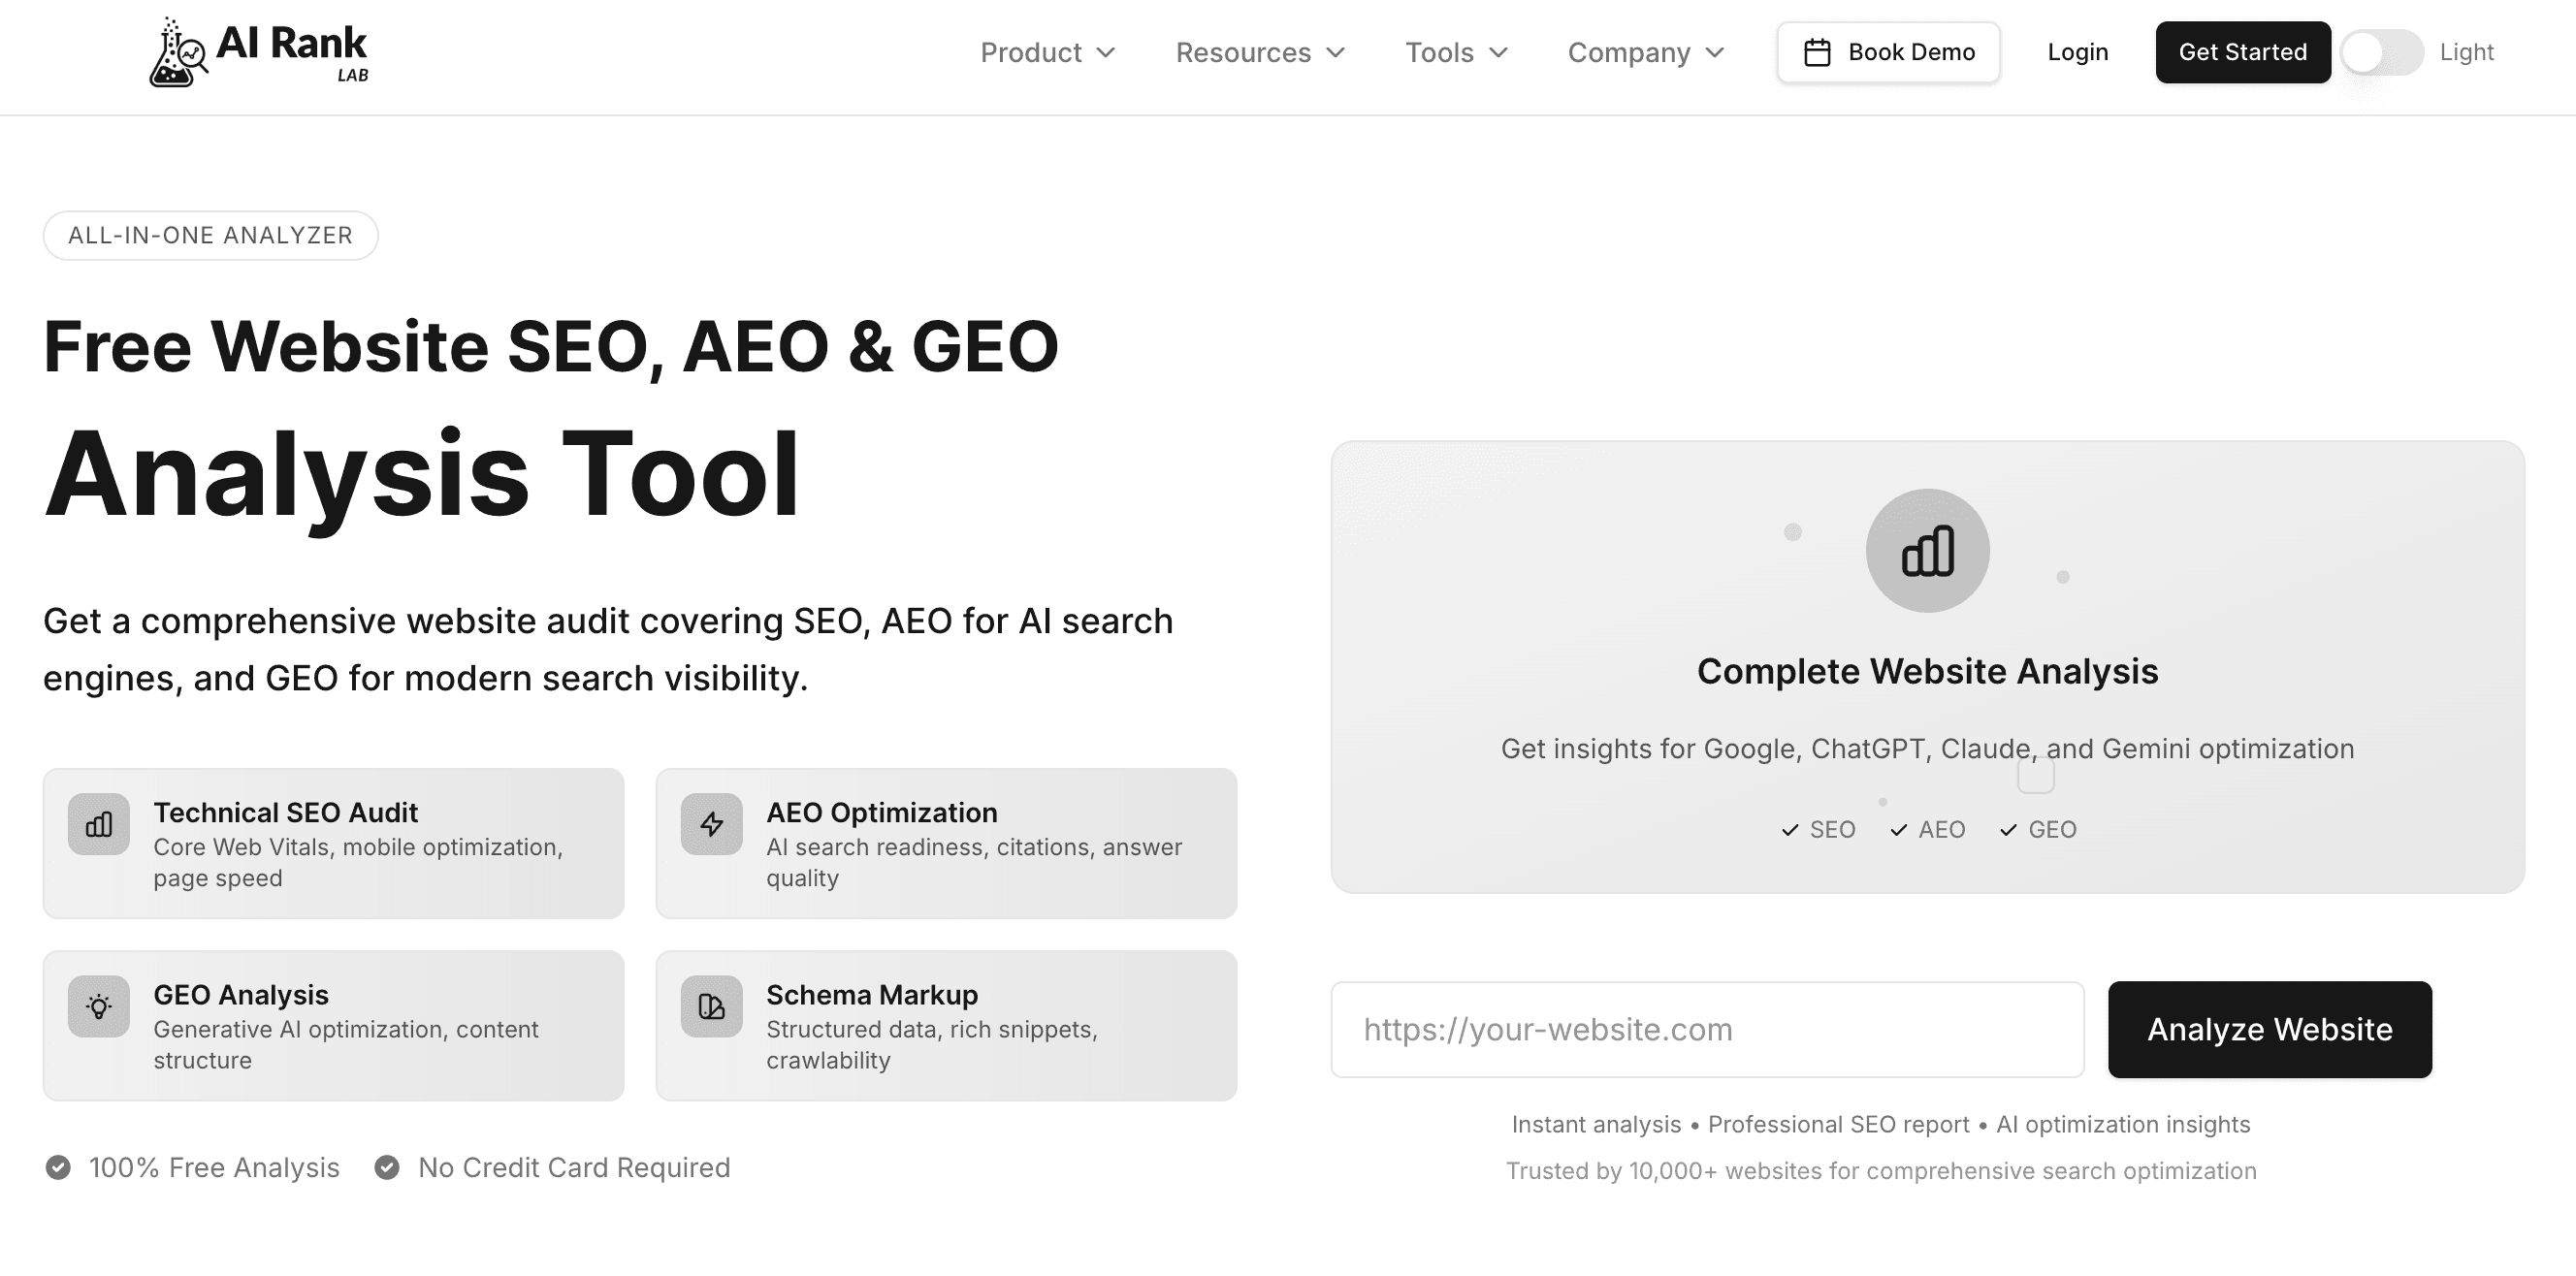Toggle the Light theme switch
Viewport: 2576px width, 1276px height.
click(2381, 52)
